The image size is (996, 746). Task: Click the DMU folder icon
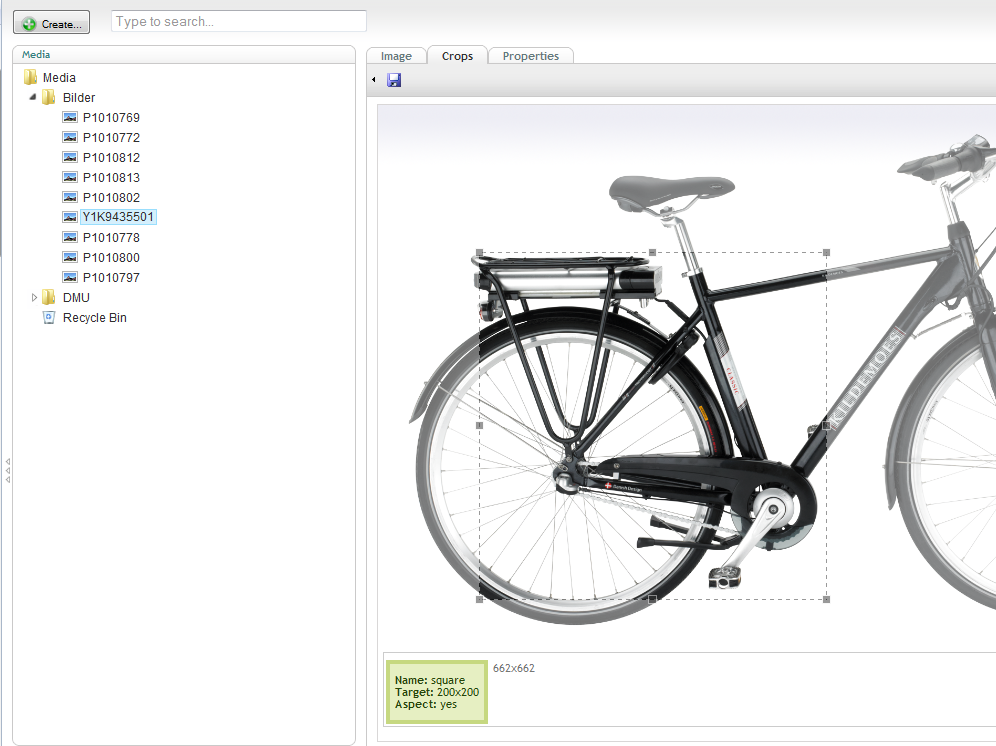pos(49,297)
